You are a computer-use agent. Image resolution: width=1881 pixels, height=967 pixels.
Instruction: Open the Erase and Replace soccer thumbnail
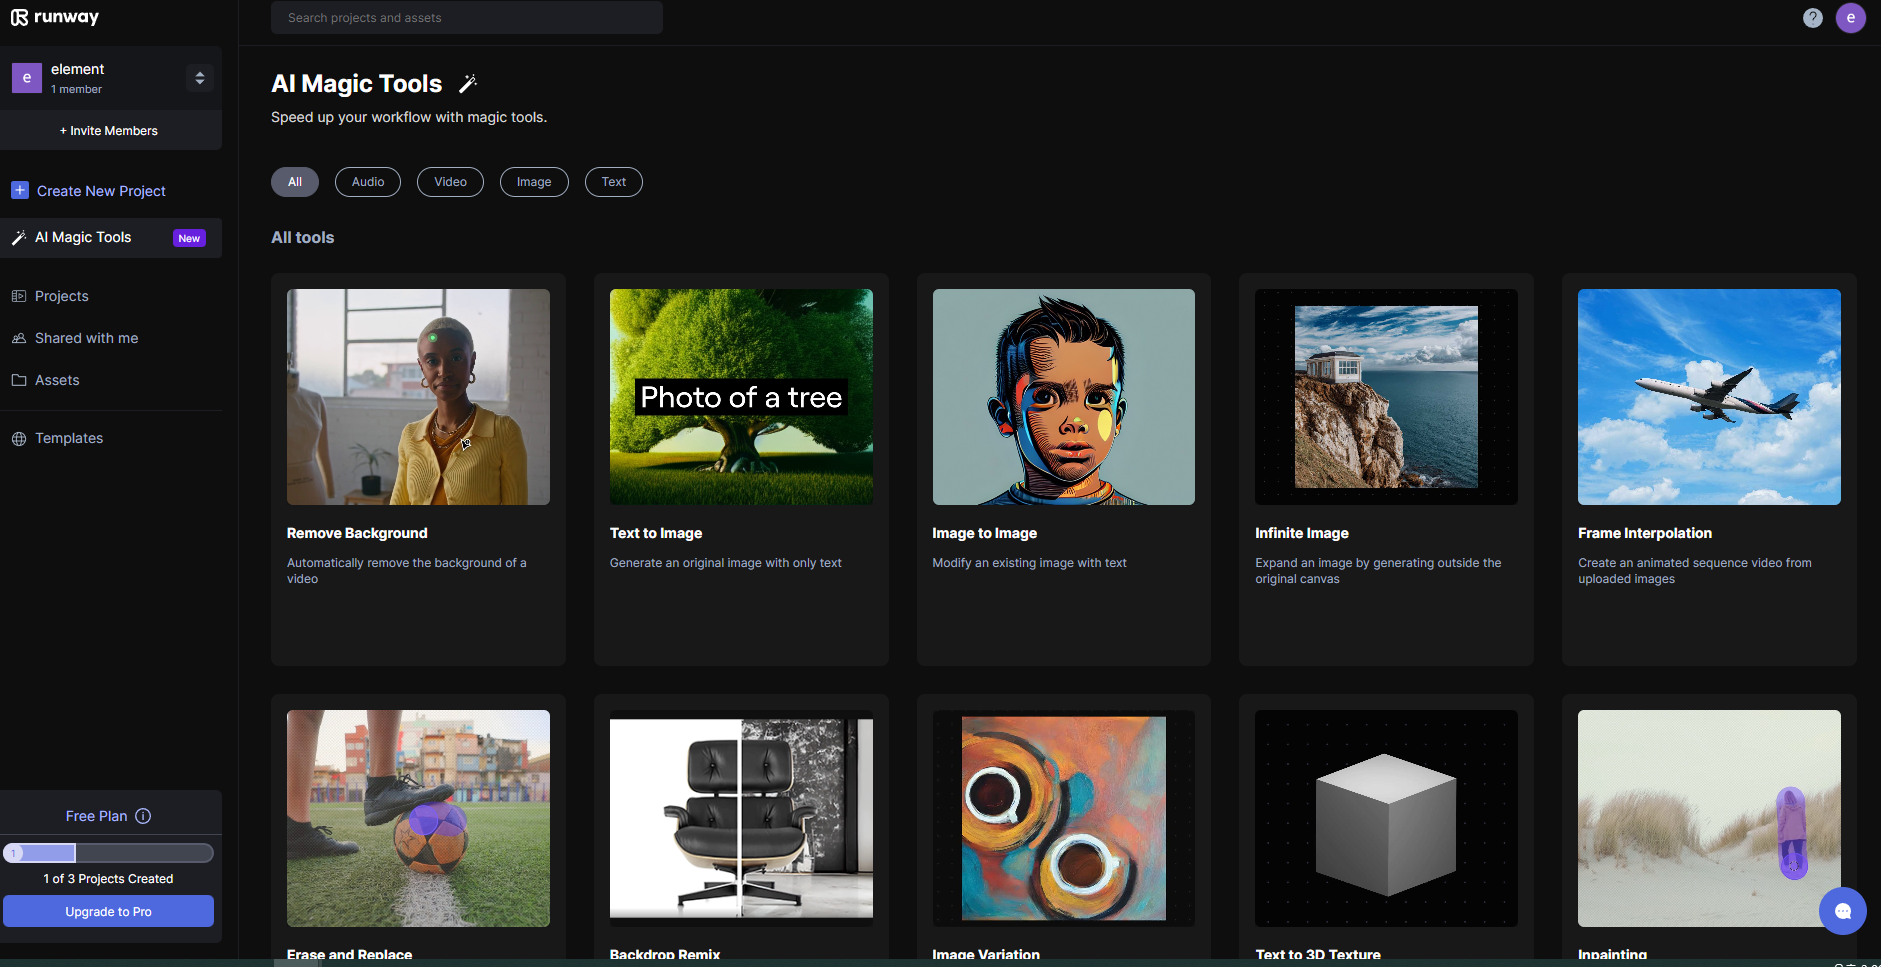click(418, 818)
